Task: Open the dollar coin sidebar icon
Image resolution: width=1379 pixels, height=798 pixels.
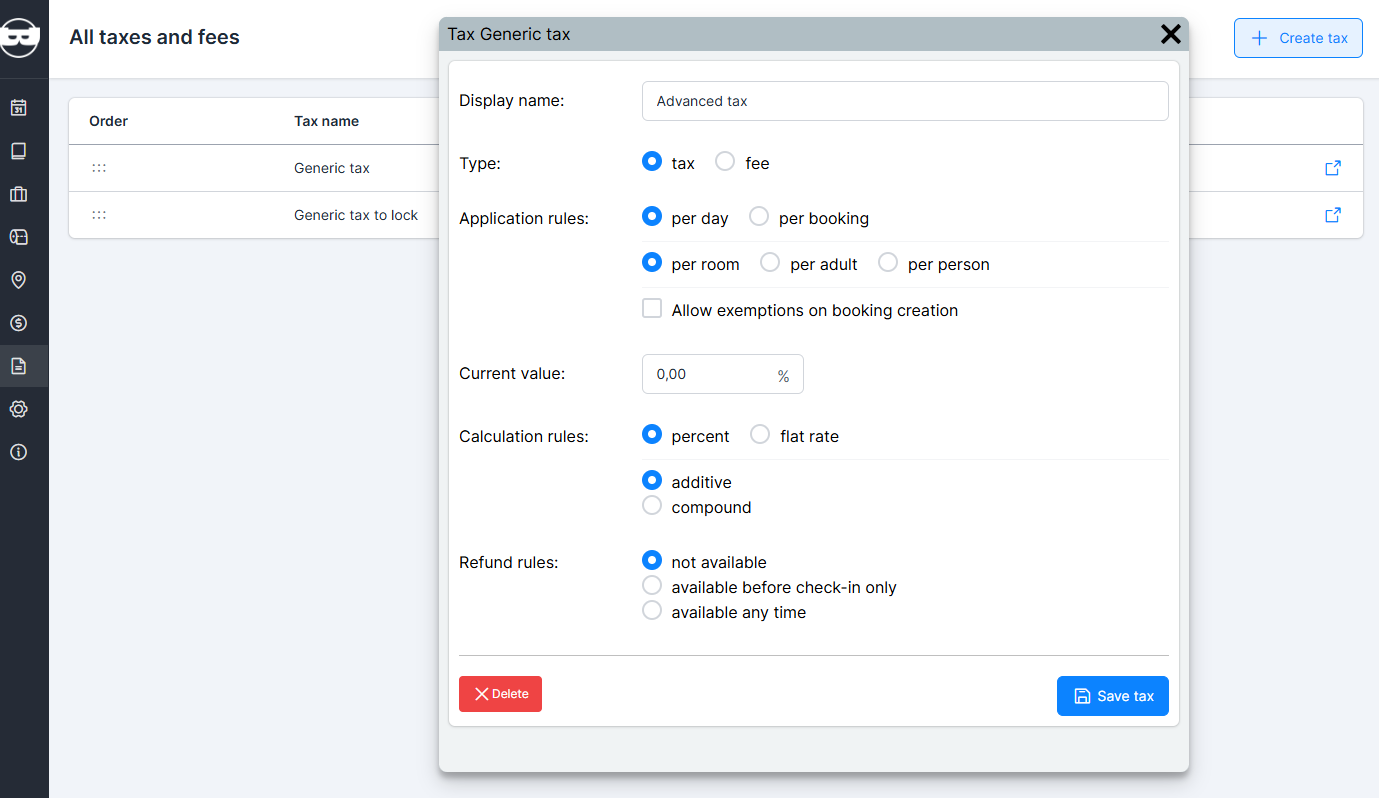Action: click(x=18, y=323)
